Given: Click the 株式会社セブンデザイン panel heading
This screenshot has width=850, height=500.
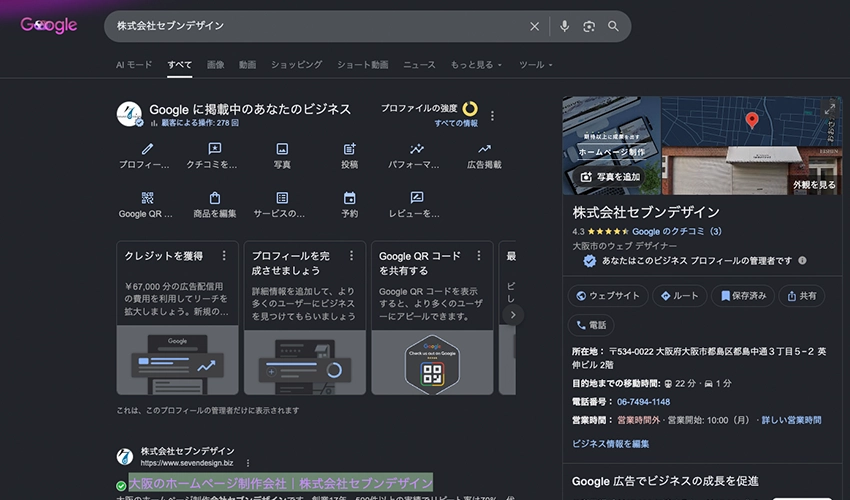Looking at the screenshot, I should coord(646,212).
